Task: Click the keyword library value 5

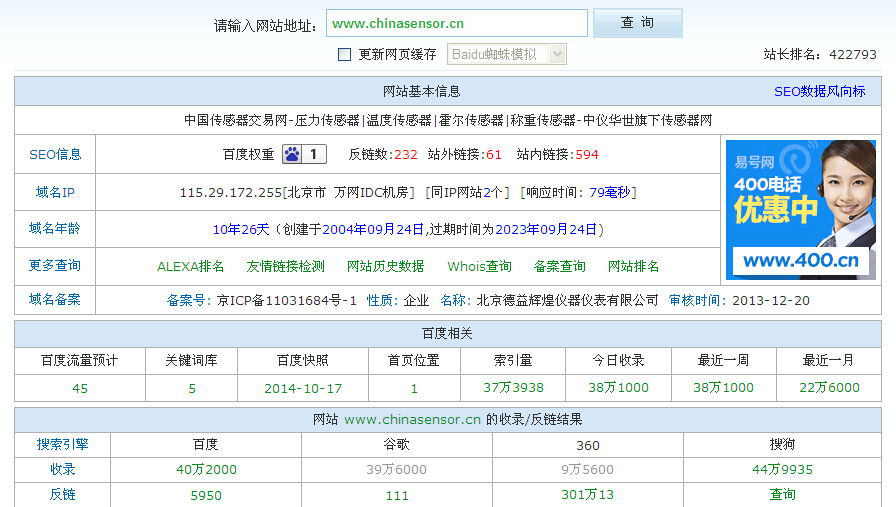Action: click(x=192, y=389)
